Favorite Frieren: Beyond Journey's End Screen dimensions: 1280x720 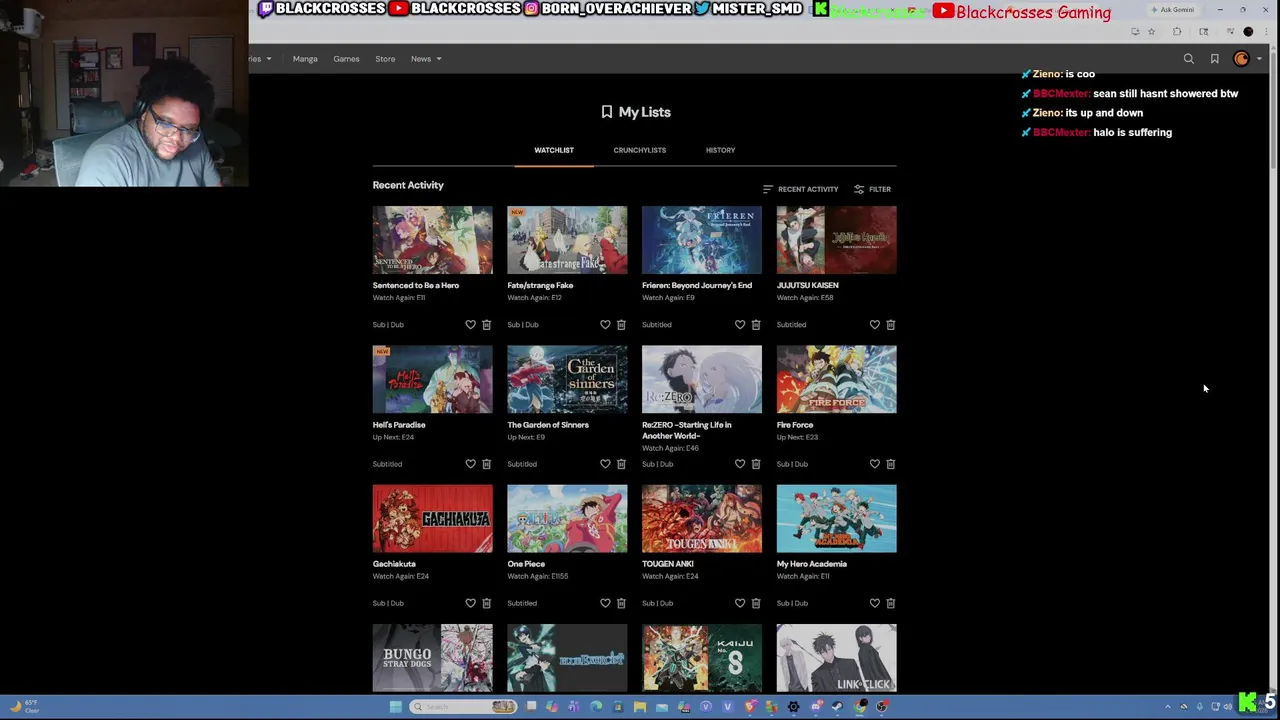click(x=740, y=325)
